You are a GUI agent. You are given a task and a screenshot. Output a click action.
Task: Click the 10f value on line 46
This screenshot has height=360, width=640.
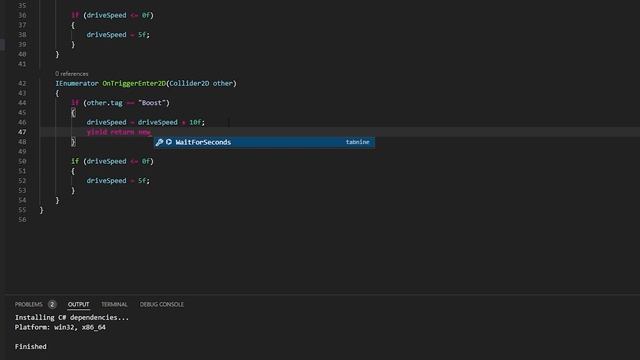(195, 122)
